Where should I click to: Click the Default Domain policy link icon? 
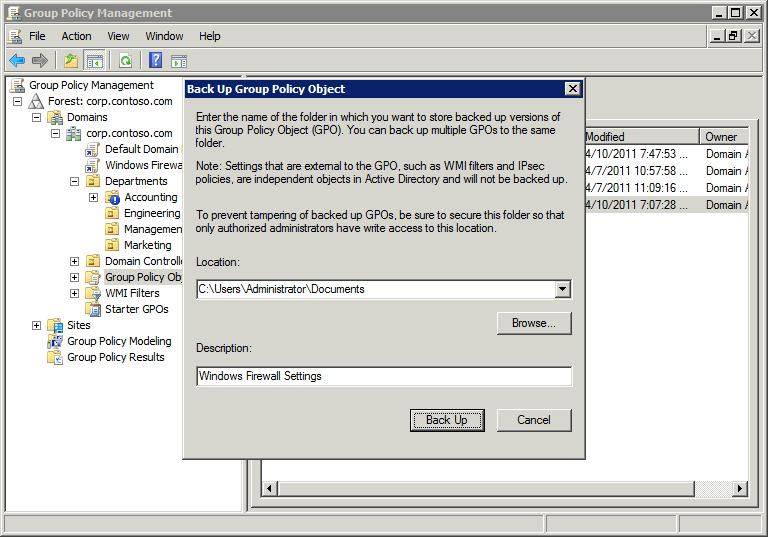[x=92, y=149]
